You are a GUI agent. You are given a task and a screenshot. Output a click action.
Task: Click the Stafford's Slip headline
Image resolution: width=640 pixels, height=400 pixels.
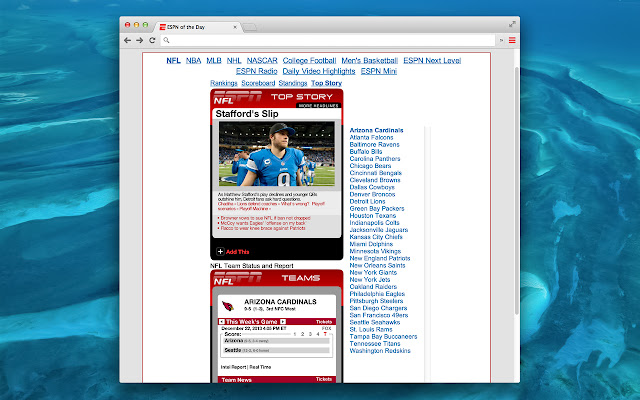(x=247, y=114)
